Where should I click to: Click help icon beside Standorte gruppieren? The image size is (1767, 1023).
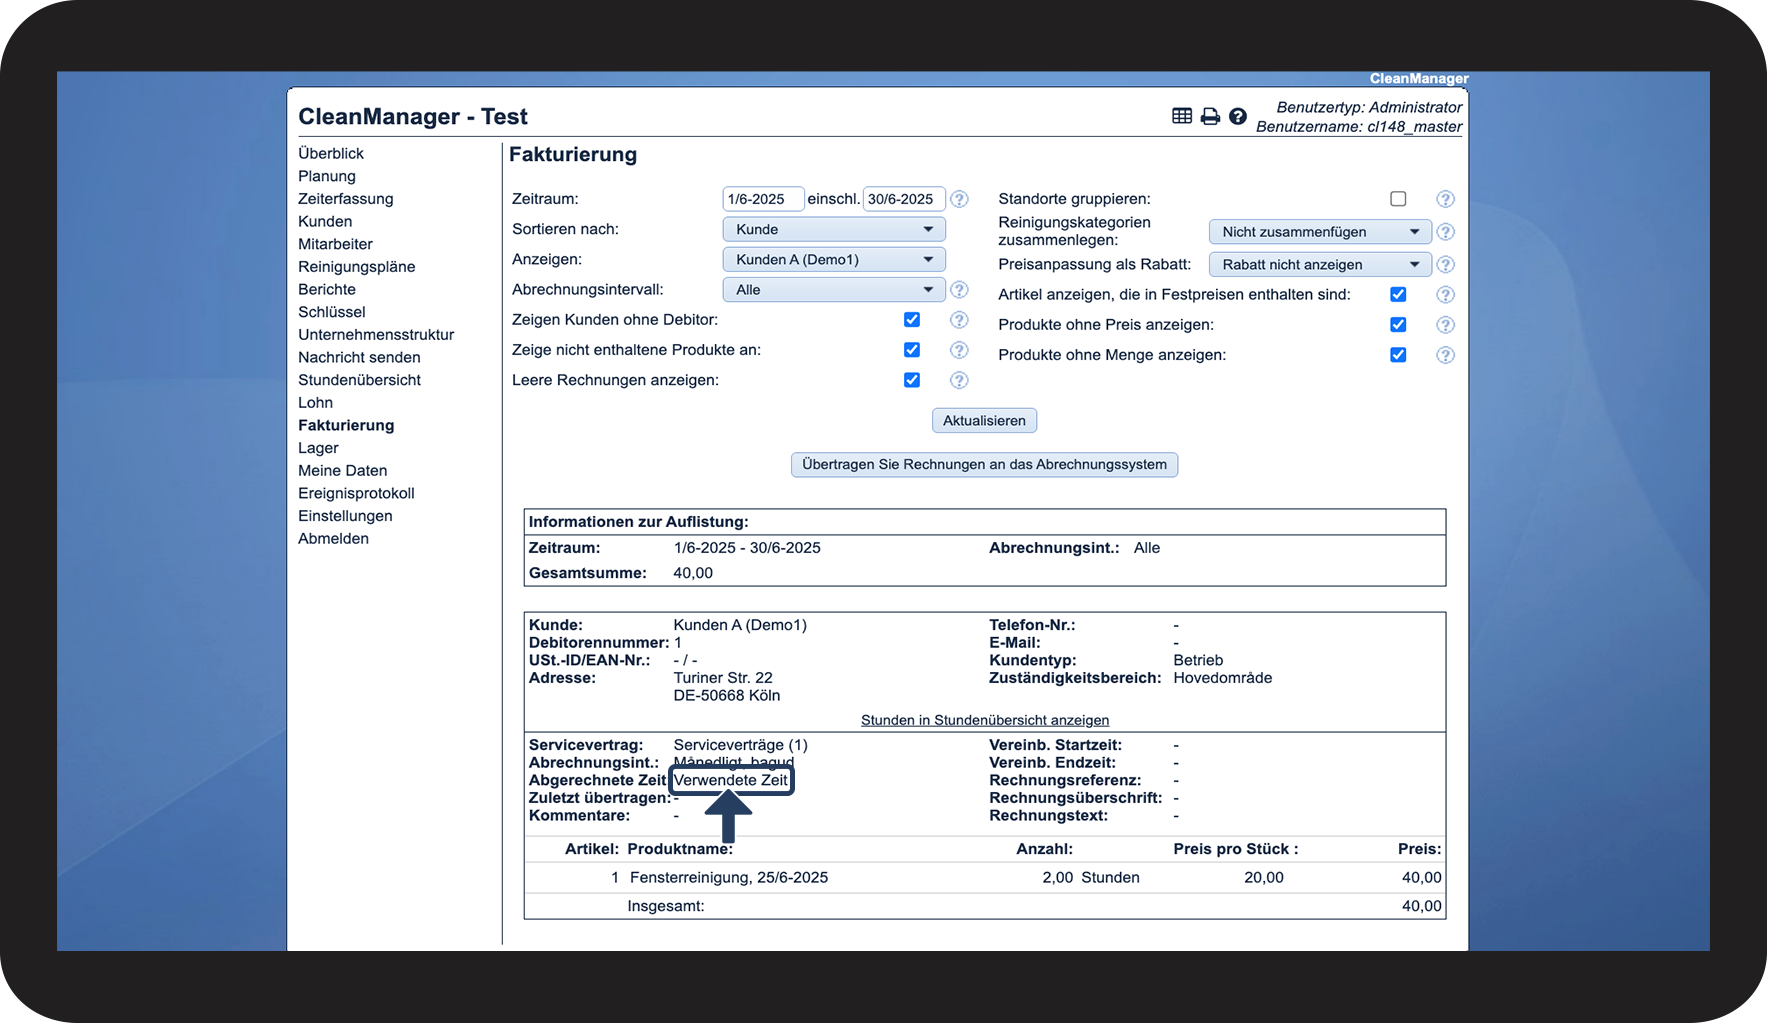tap(1445, 199)
